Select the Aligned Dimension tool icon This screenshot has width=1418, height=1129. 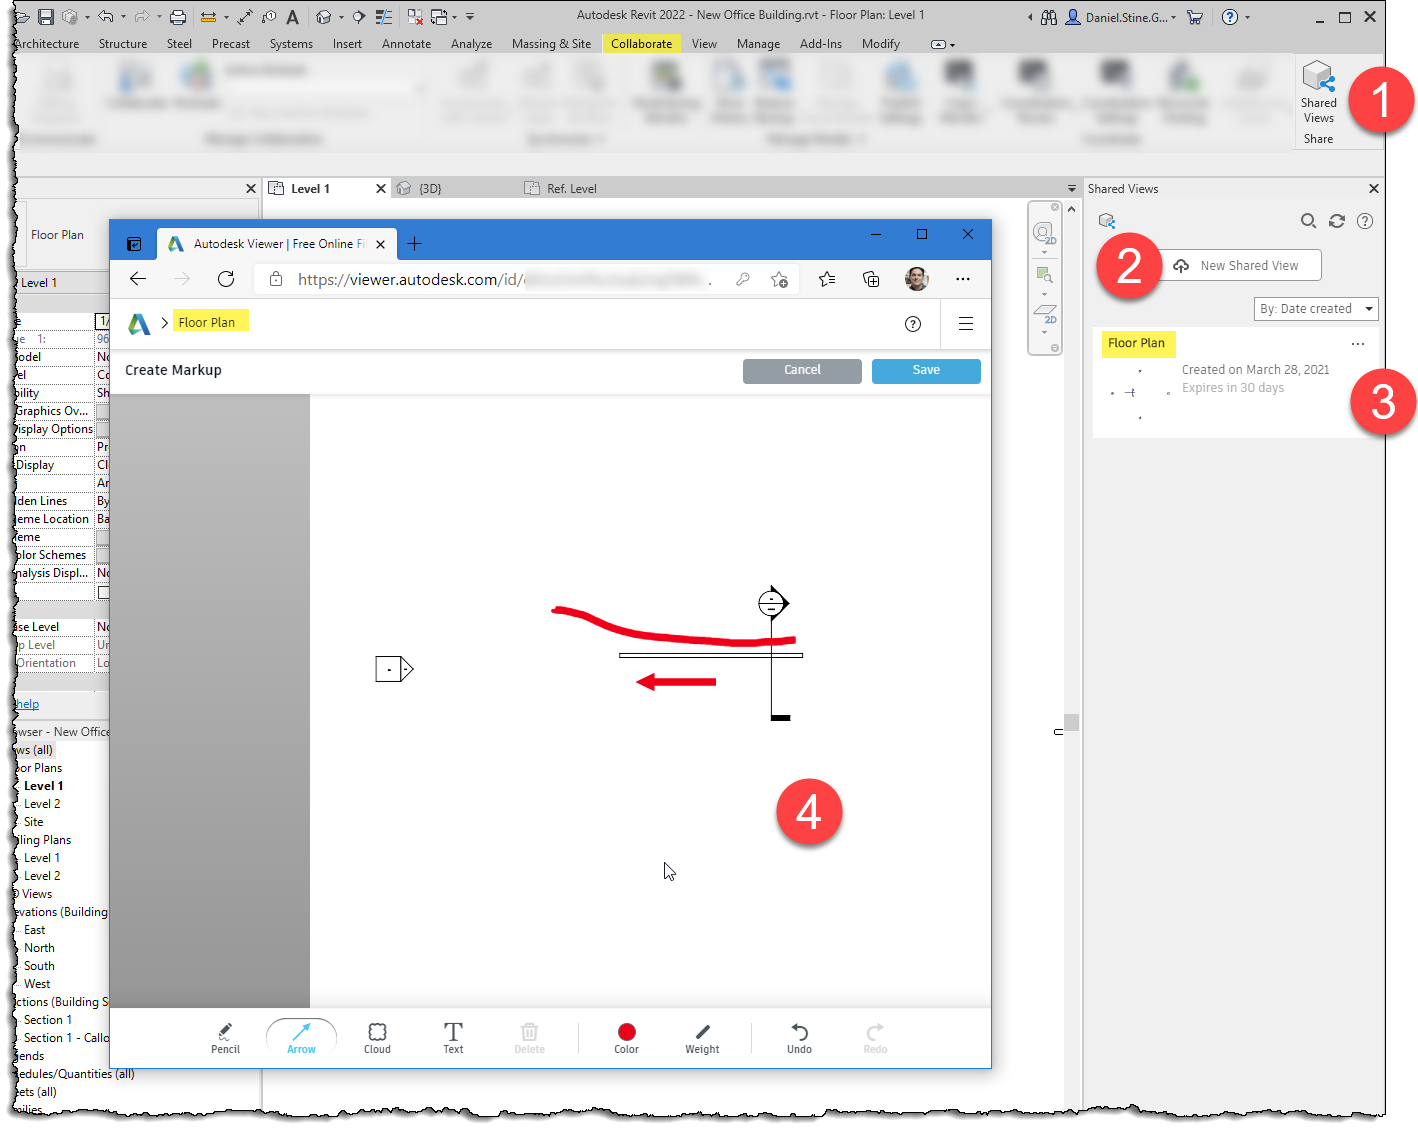[x=245, y=17]
